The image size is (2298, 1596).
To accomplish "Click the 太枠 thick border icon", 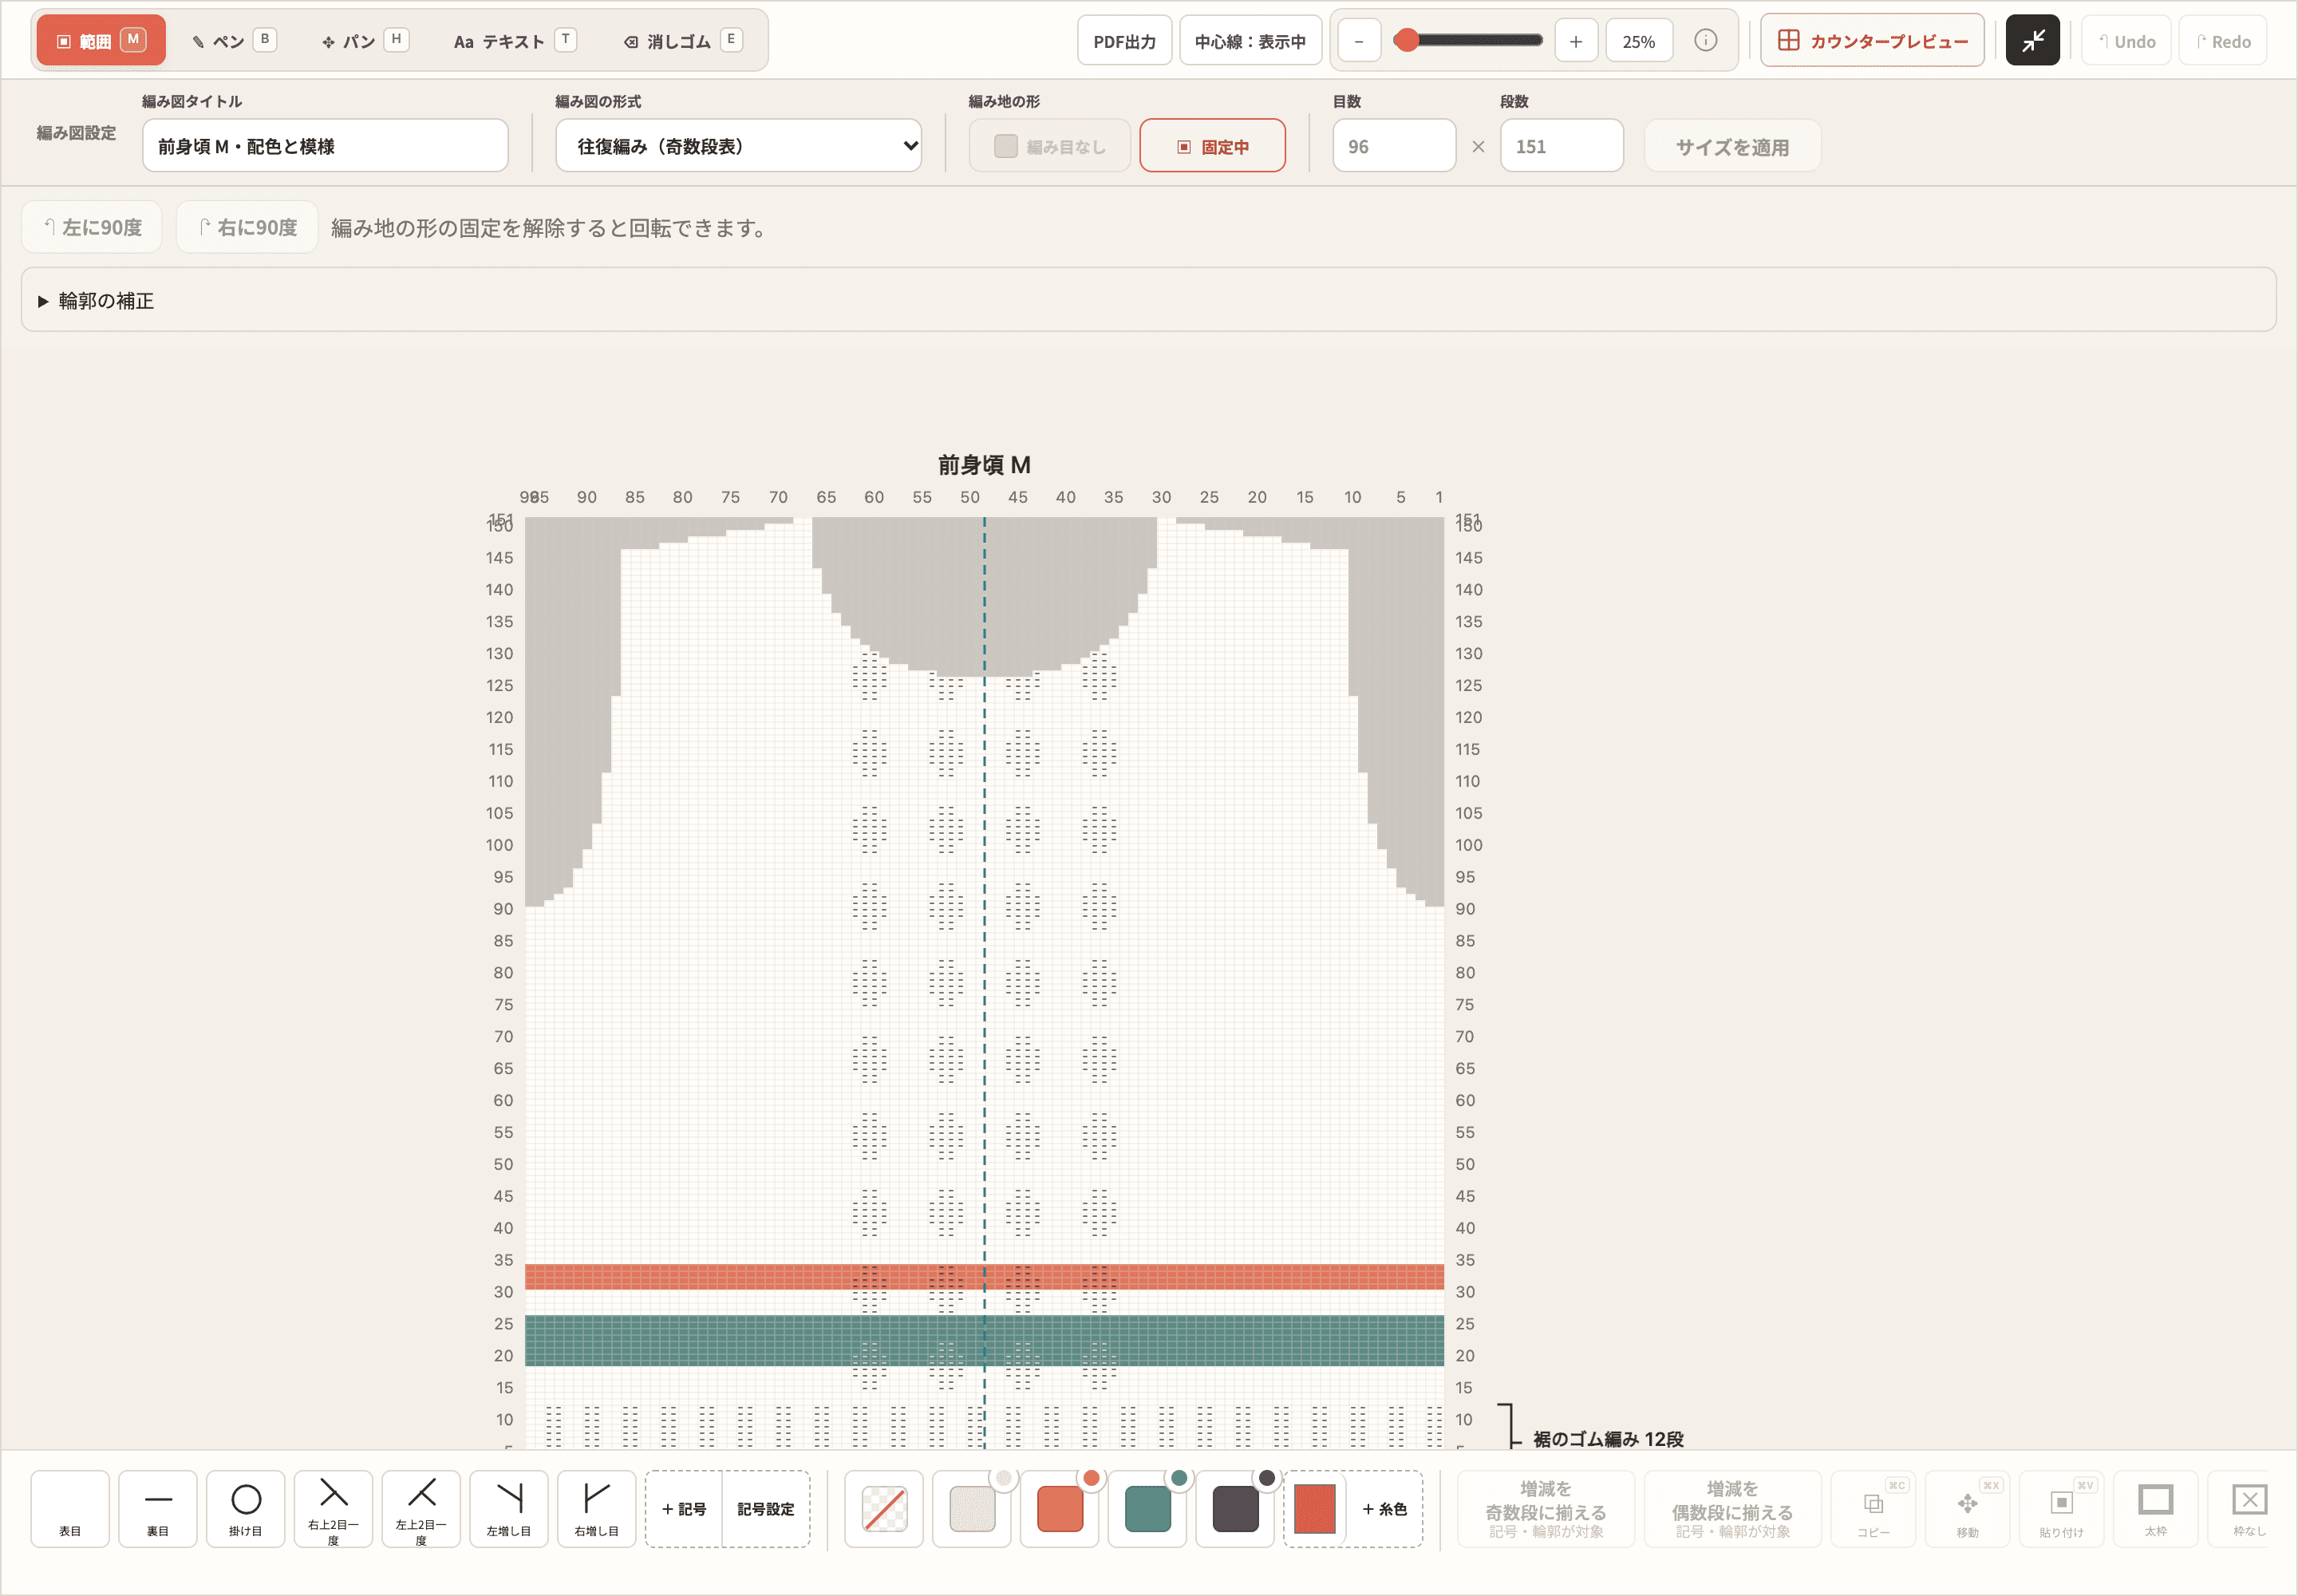I will [2156, 1509].
